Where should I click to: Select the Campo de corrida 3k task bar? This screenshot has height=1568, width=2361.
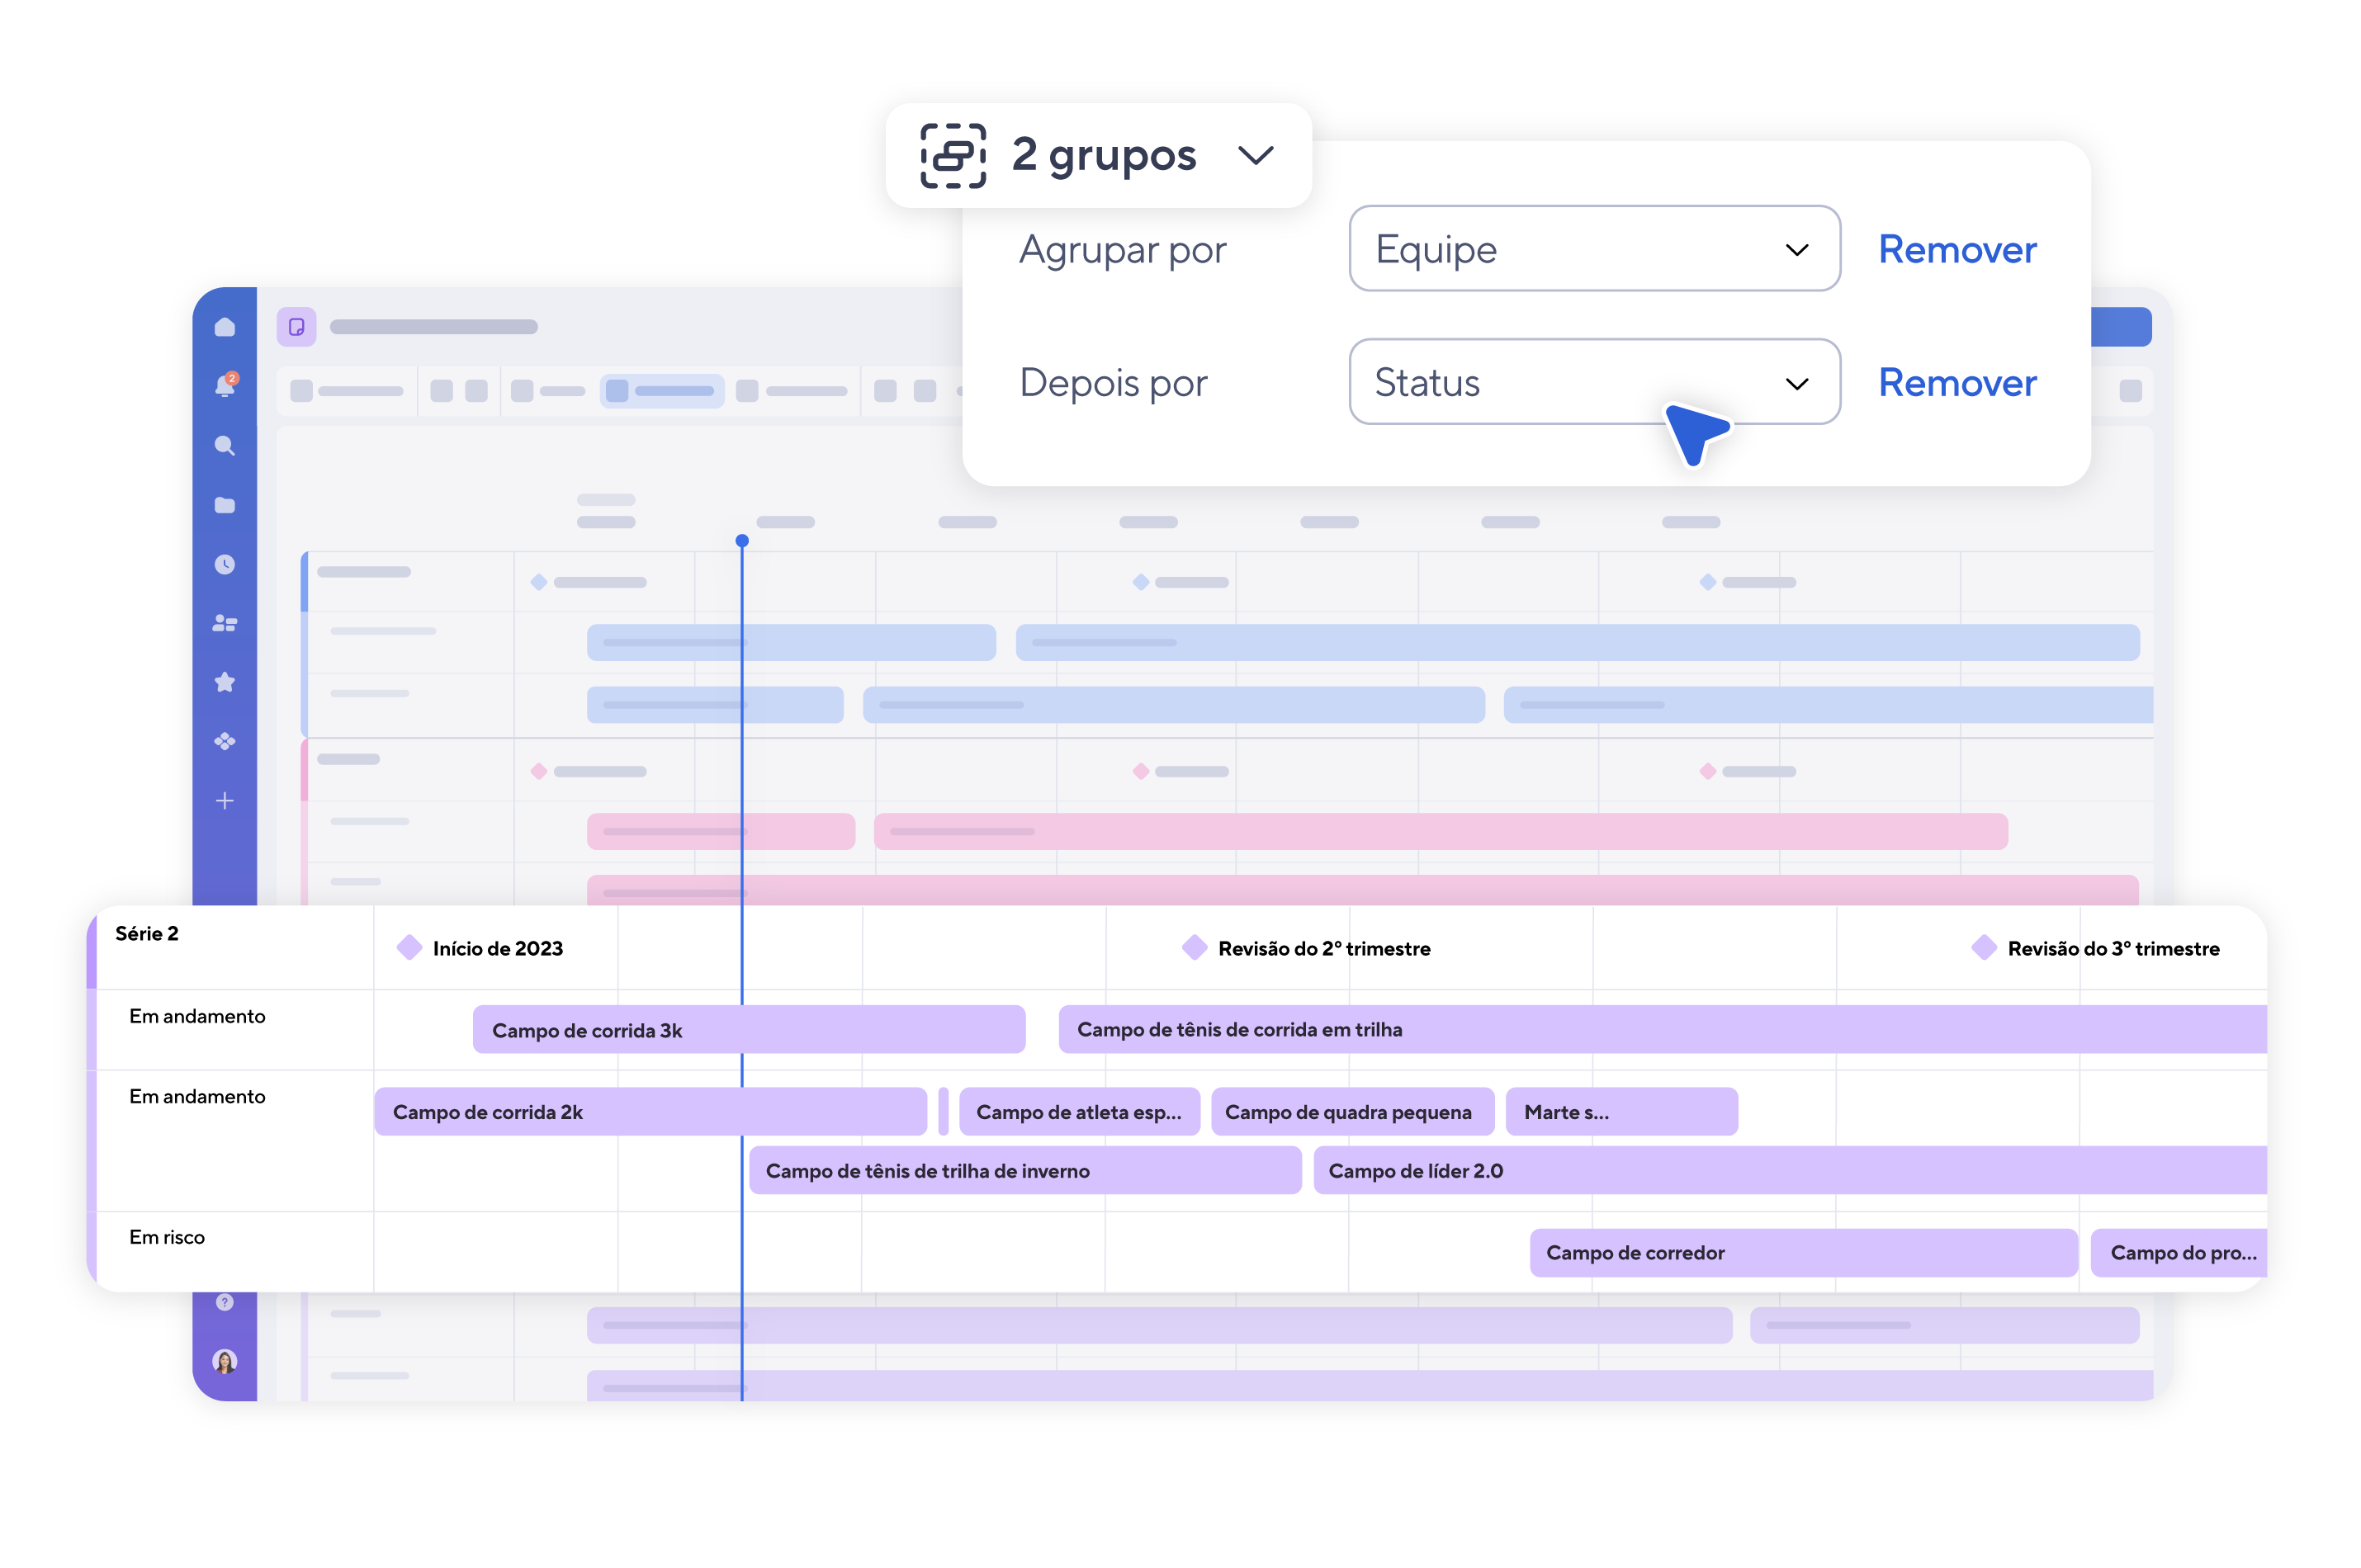click(748, 1029)
